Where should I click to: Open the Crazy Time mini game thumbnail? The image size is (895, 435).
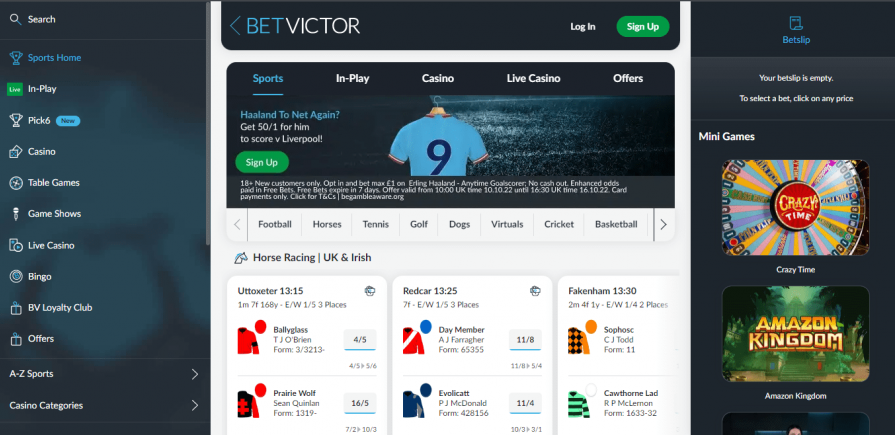(796, 207)
